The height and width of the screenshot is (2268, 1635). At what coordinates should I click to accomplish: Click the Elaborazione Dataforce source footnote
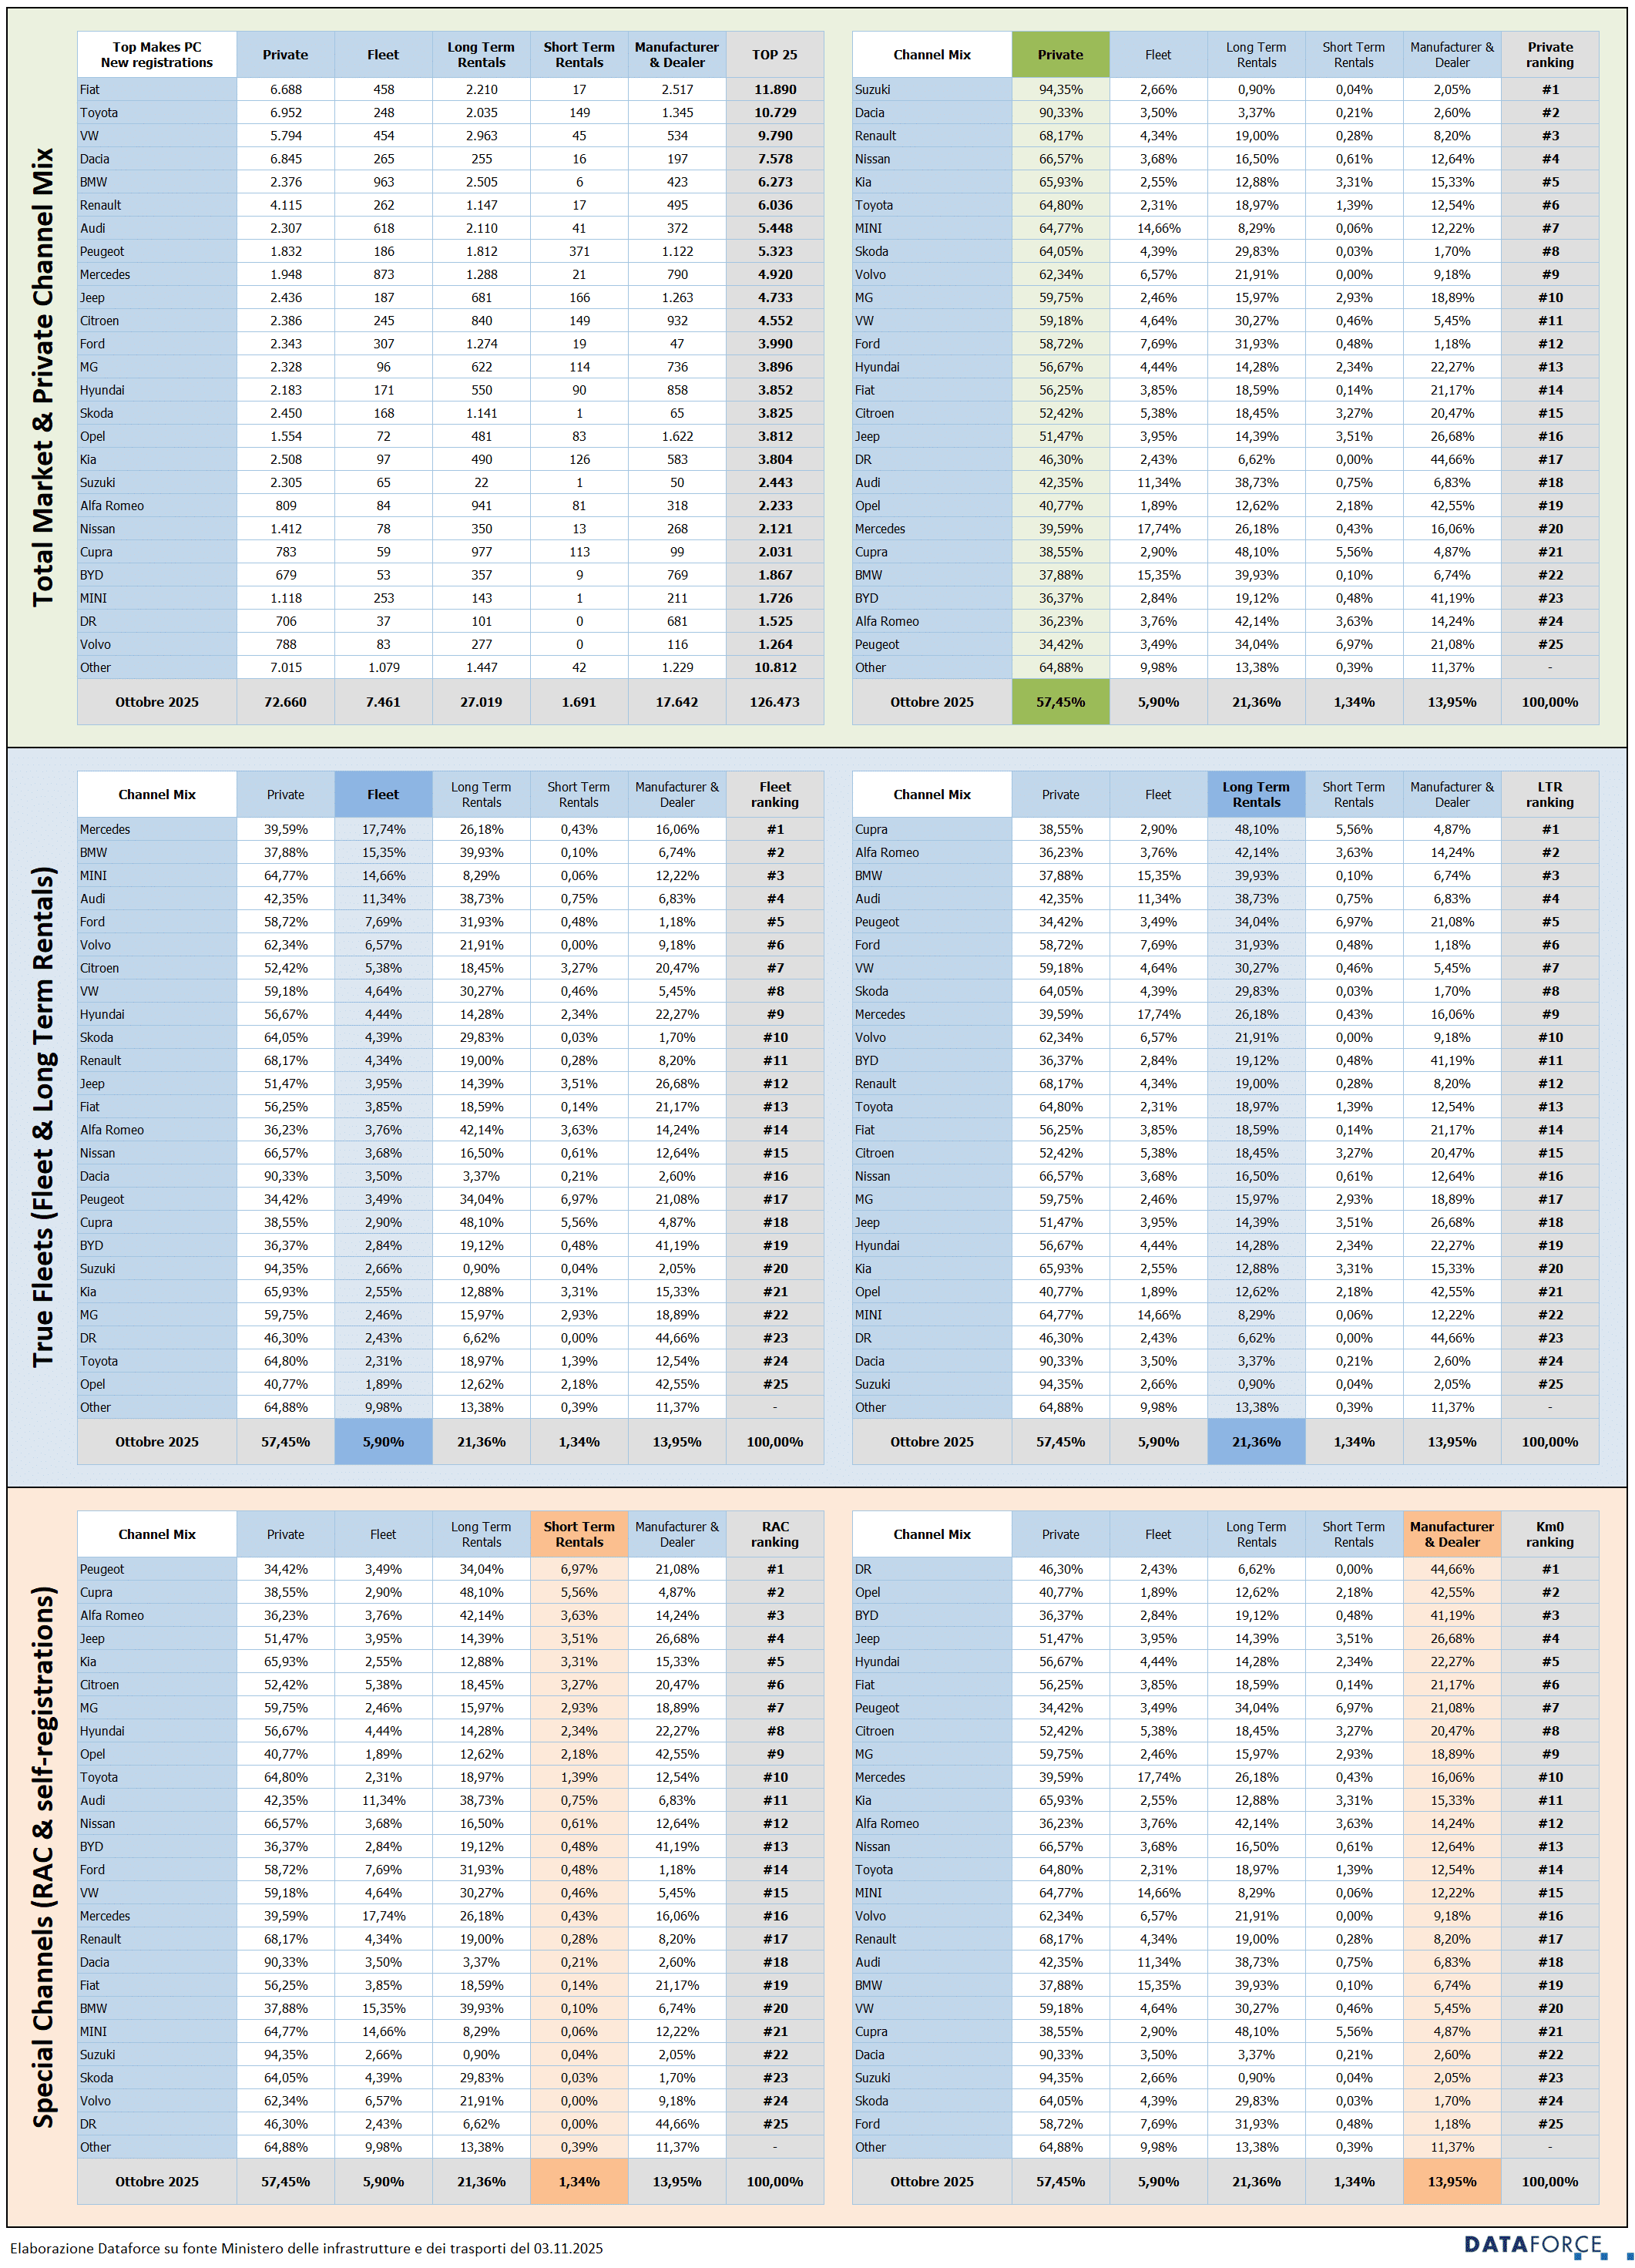(x=307, y=2248)
